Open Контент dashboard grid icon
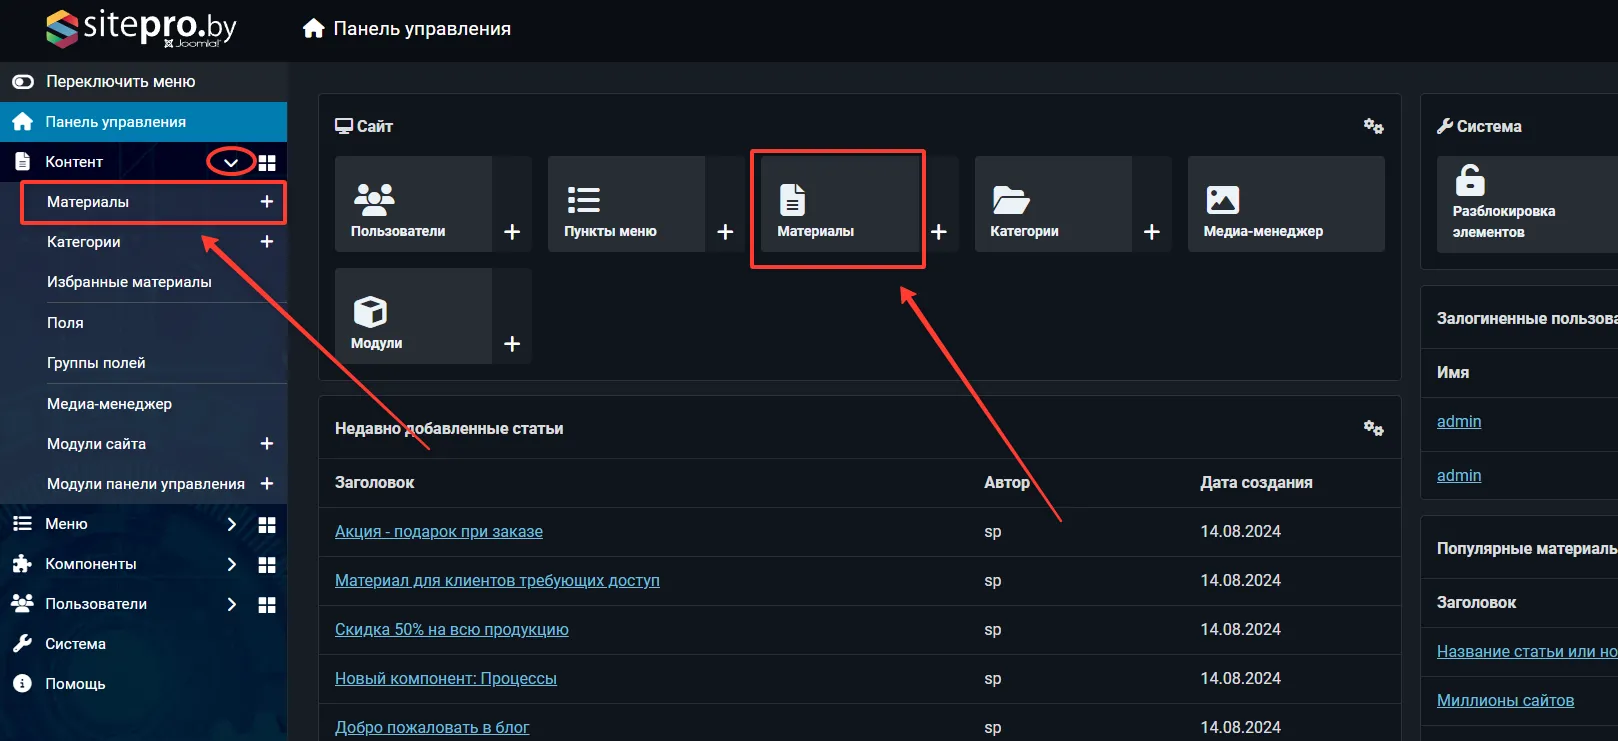The image size is (1618, 741). tap(267, 162)
